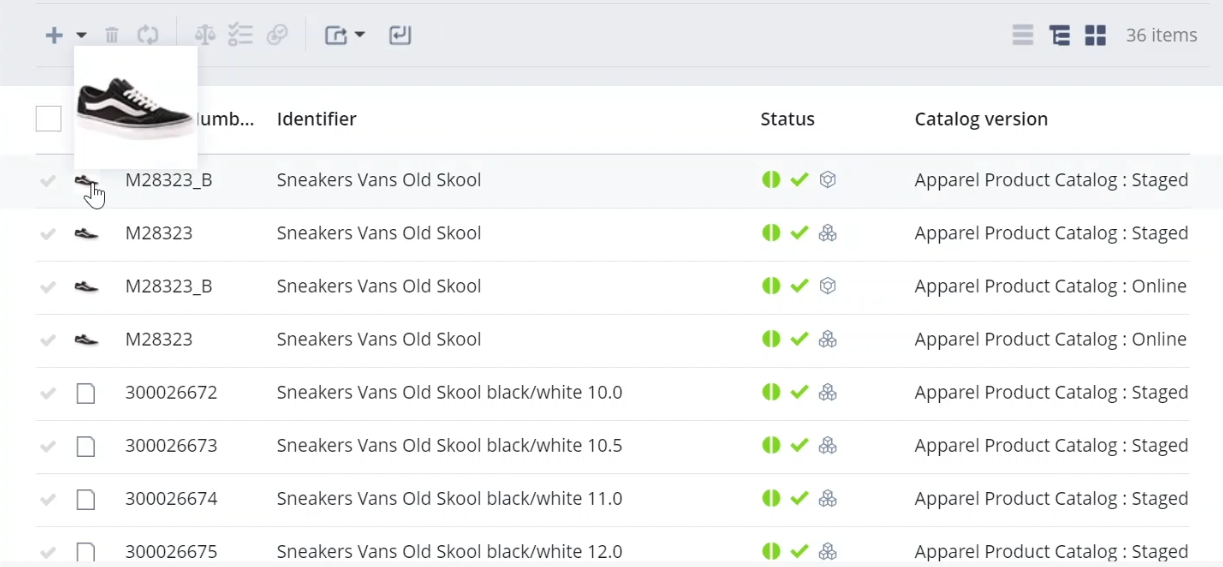Click page icon thumbnail of row 300026674

tap(86, 499)
